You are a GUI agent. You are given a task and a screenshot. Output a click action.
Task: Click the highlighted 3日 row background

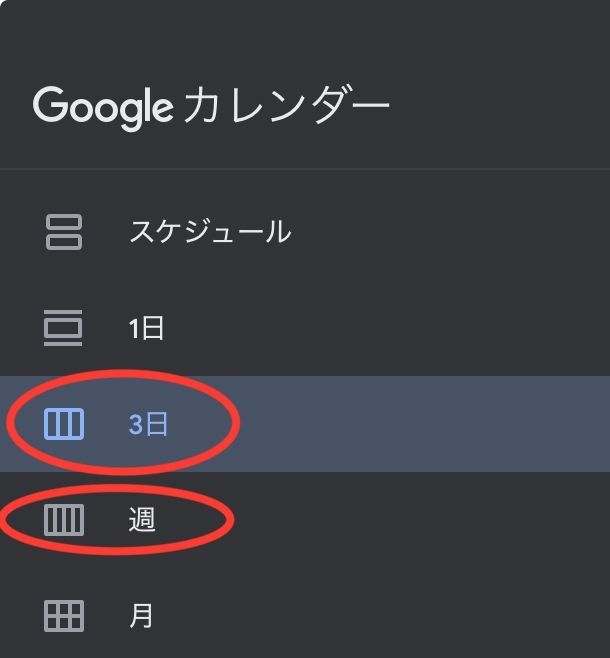pyautogui.click(x=420, y=424)
